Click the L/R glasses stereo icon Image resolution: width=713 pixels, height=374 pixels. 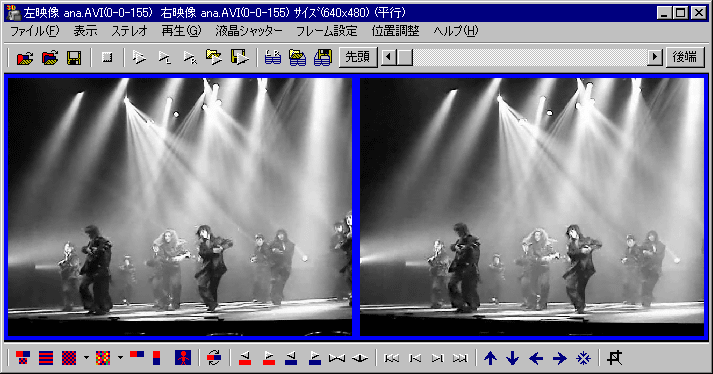pos(272,58)
